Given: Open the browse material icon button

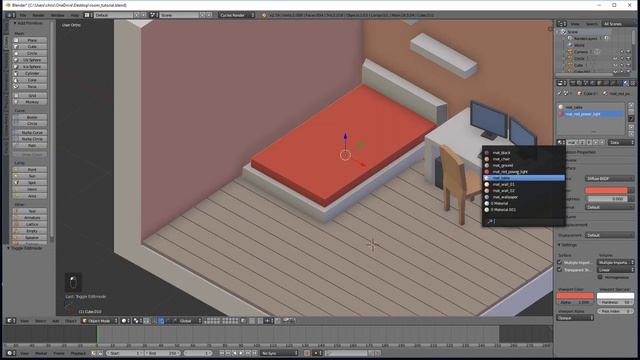Looking at the screenshot, I should 561,142.
